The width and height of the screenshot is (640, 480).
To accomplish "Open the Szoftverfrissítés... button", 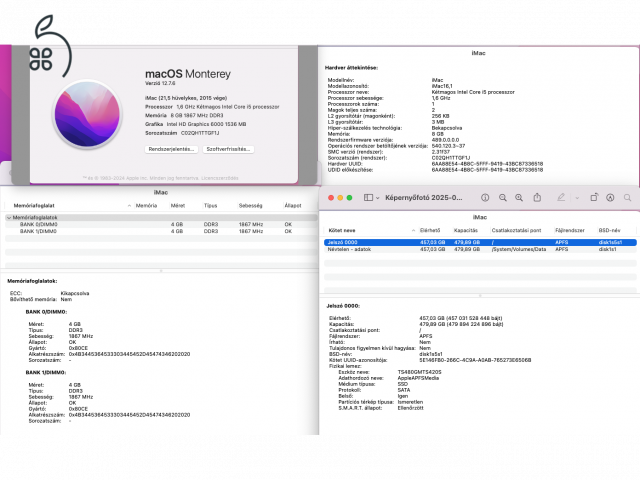I will click(229, 149).
